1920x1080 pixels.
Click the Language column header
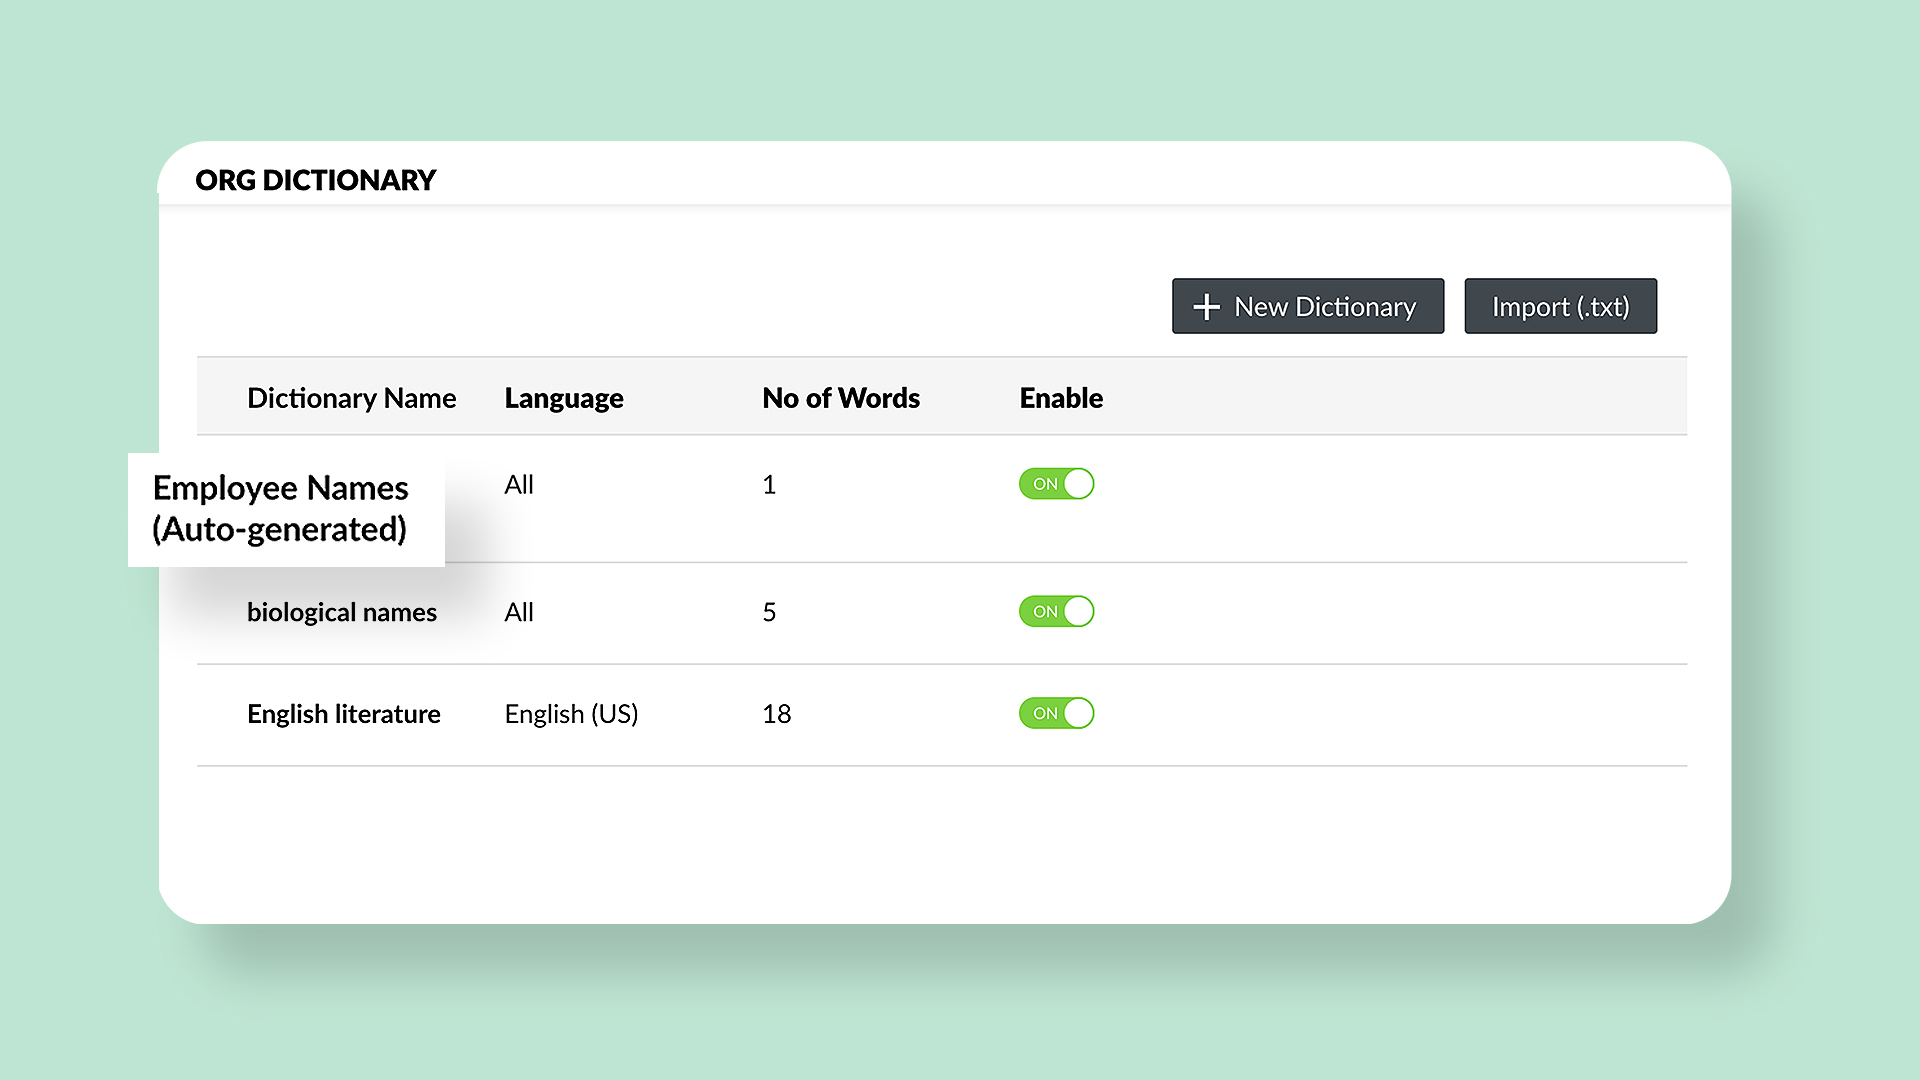point(564,398)
